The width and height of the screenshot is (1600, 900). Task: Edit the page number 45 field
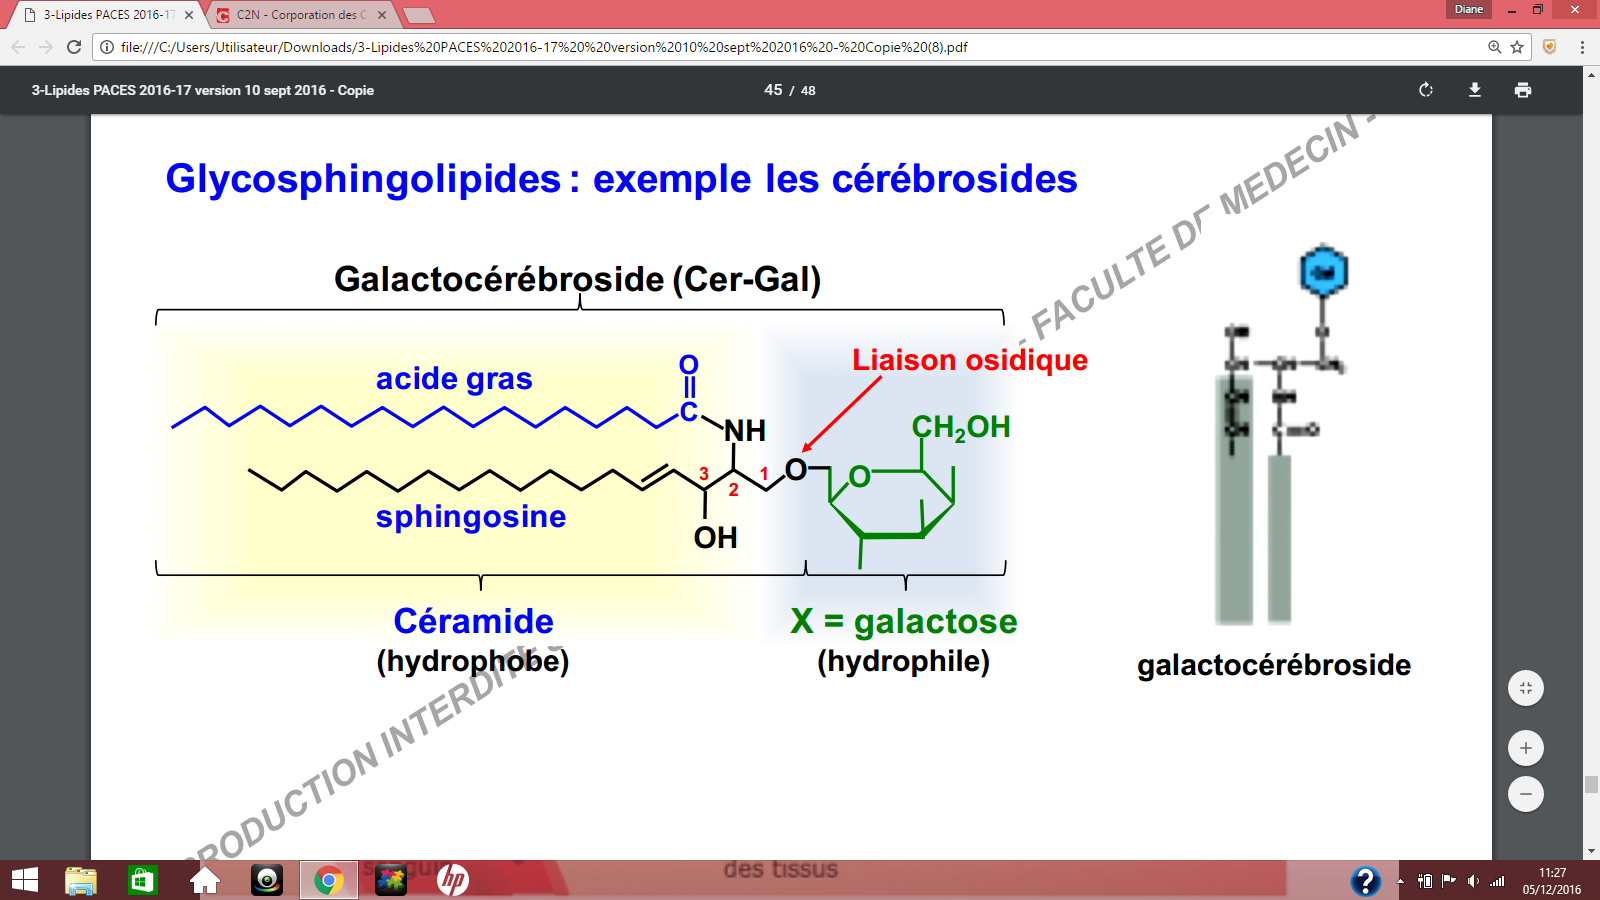coord(773,90)
